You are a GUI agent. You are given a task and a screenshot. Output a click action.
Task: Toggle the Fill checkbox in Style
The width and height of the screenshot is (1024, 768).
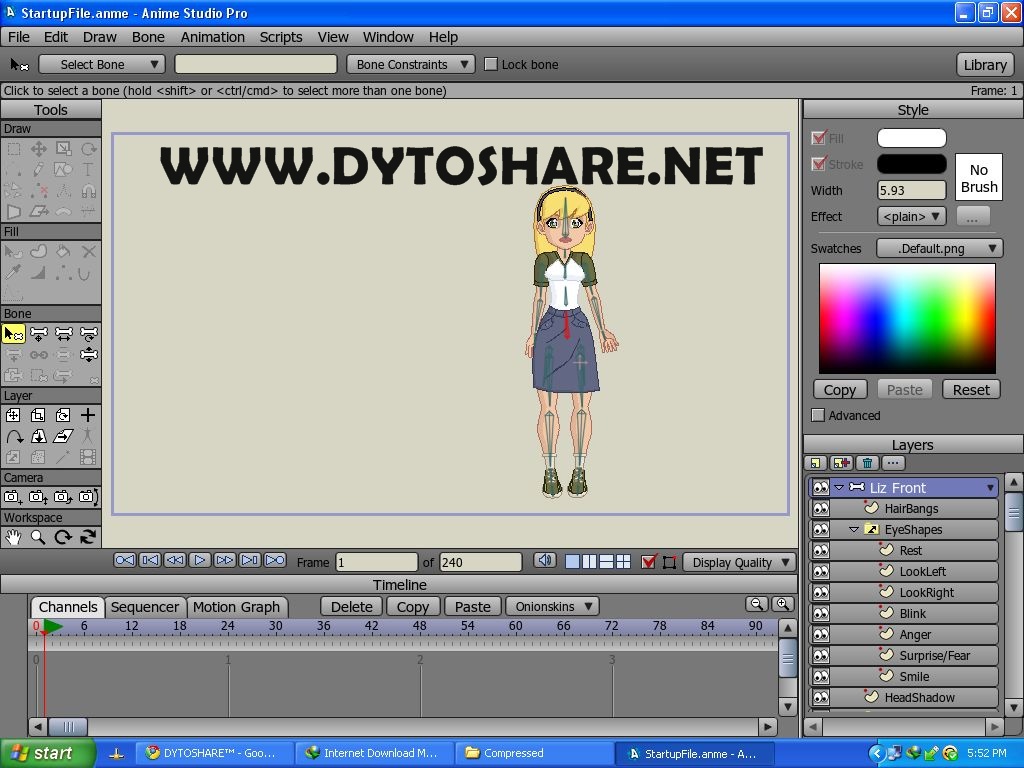coord(818,137)
